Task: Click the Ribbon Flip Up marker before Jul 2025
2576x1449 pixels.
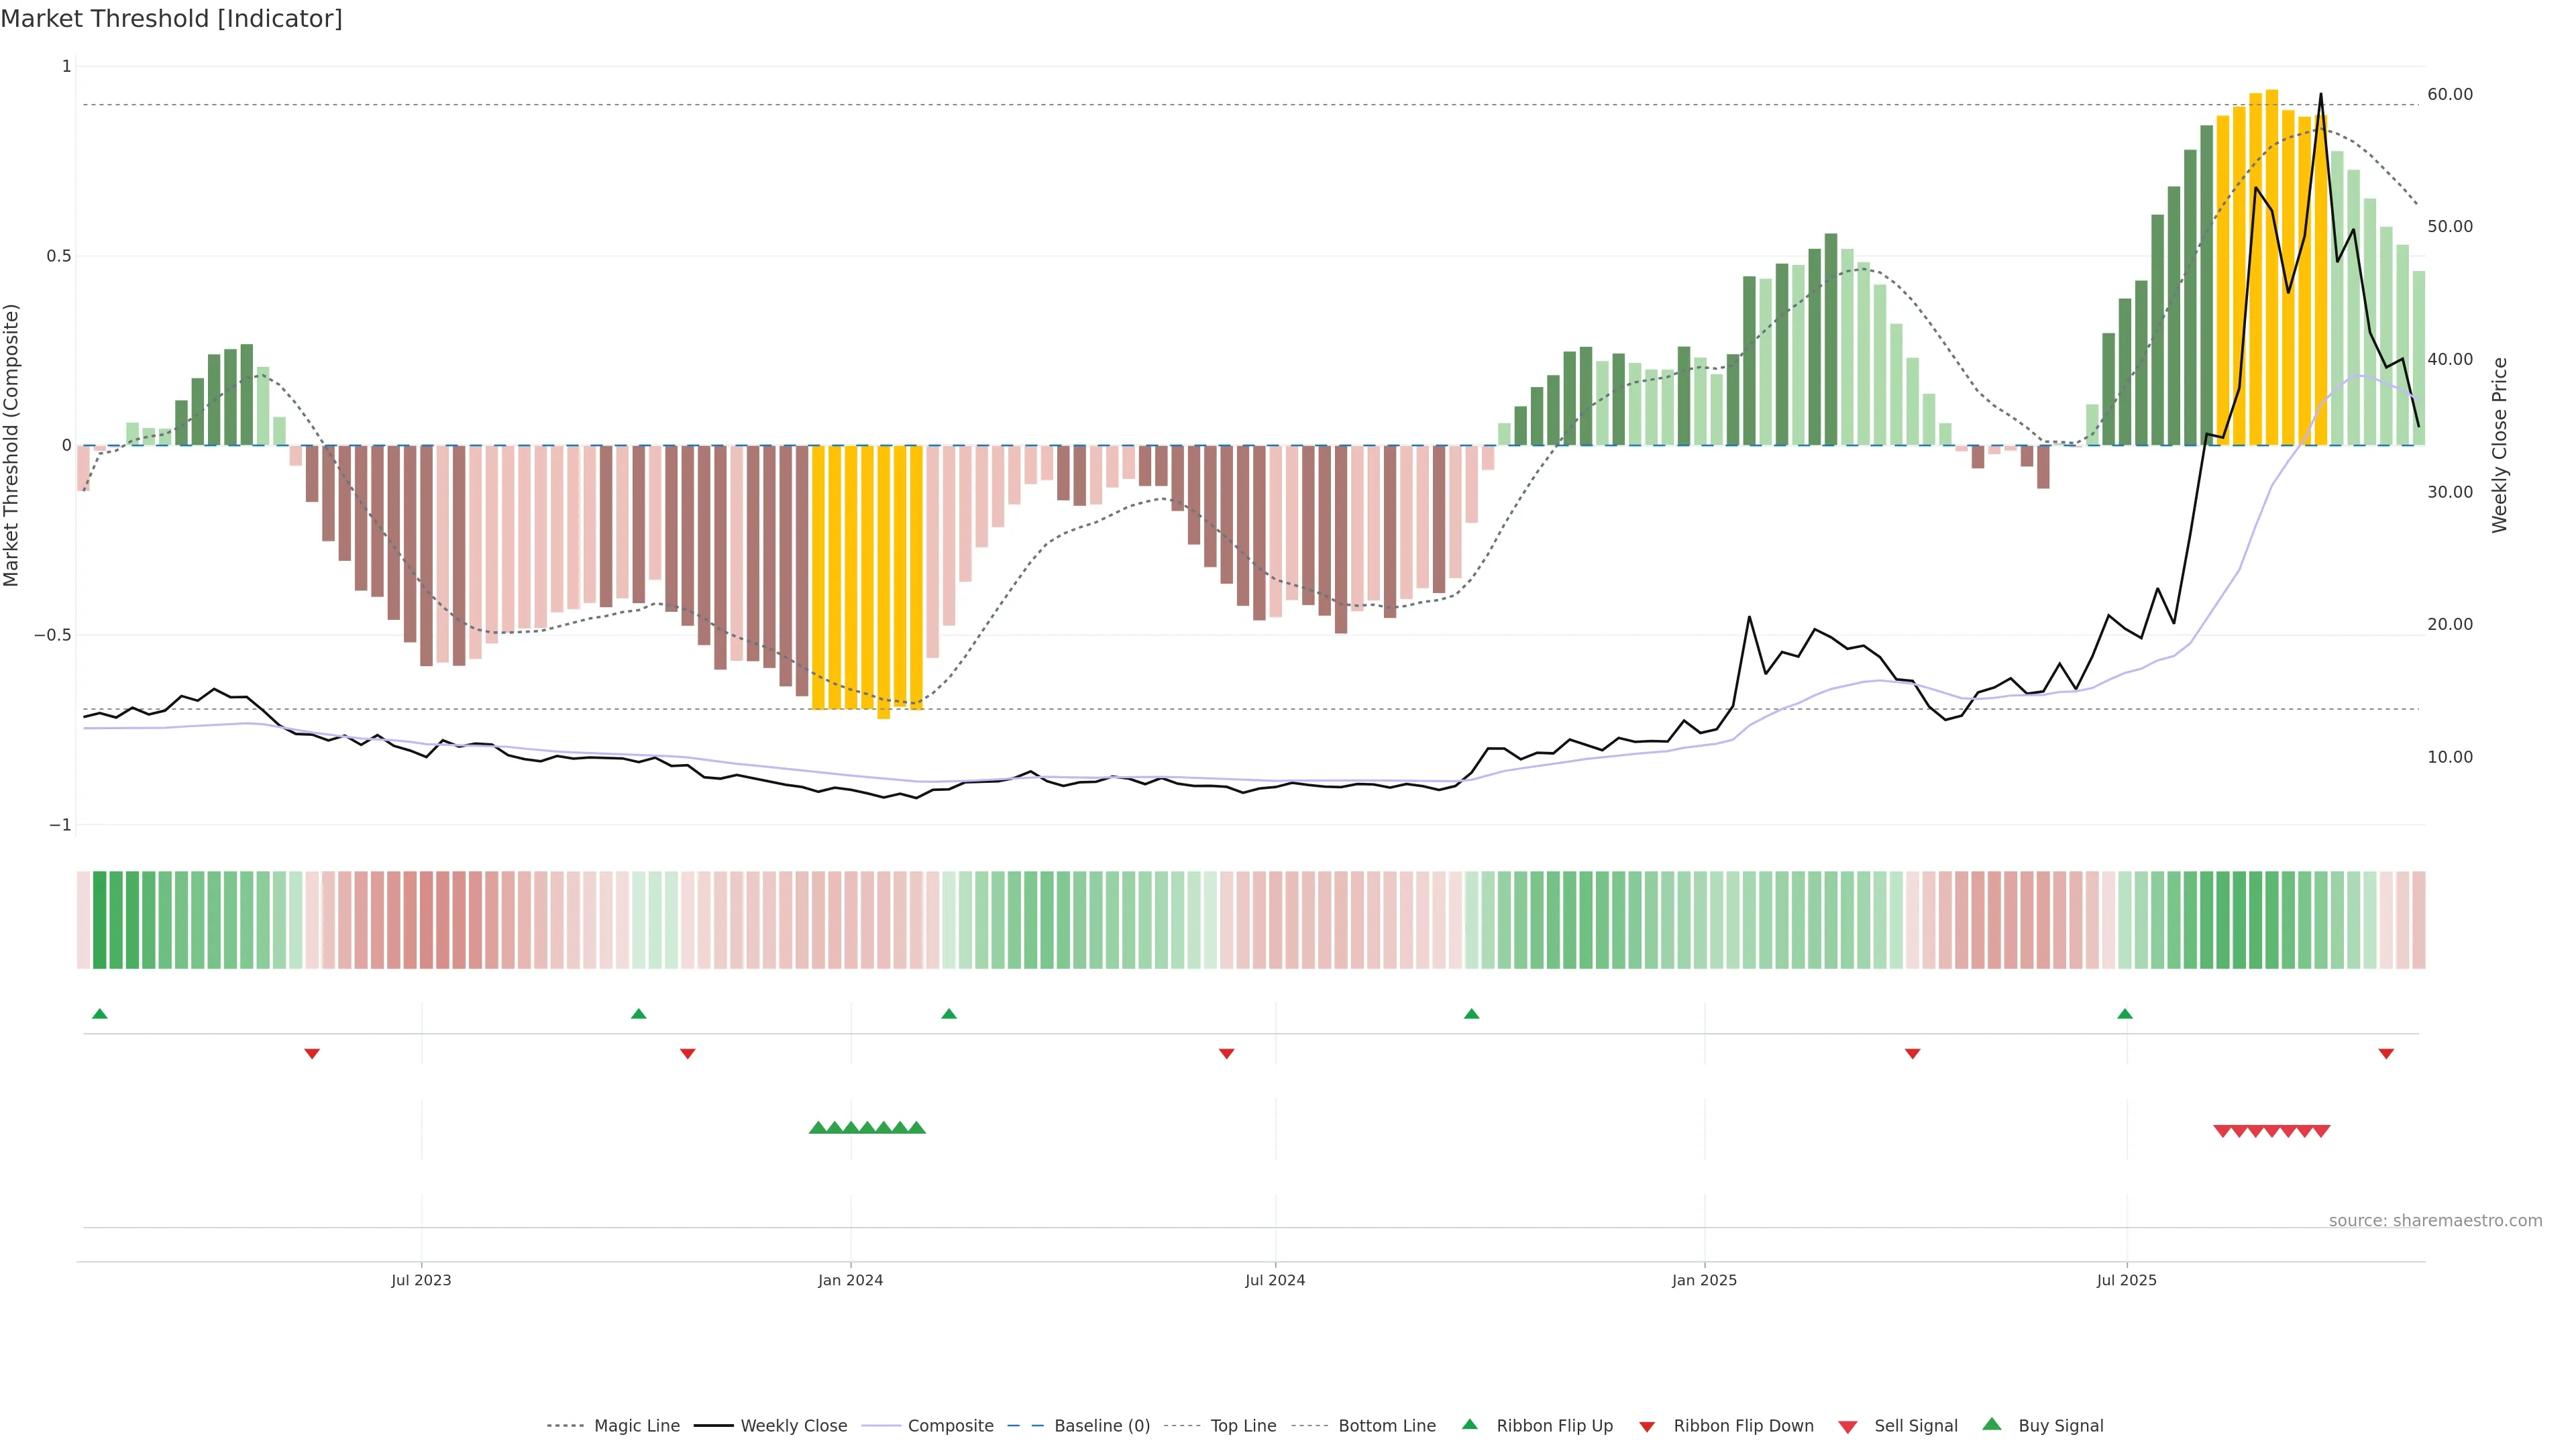Action: 2125,1014
